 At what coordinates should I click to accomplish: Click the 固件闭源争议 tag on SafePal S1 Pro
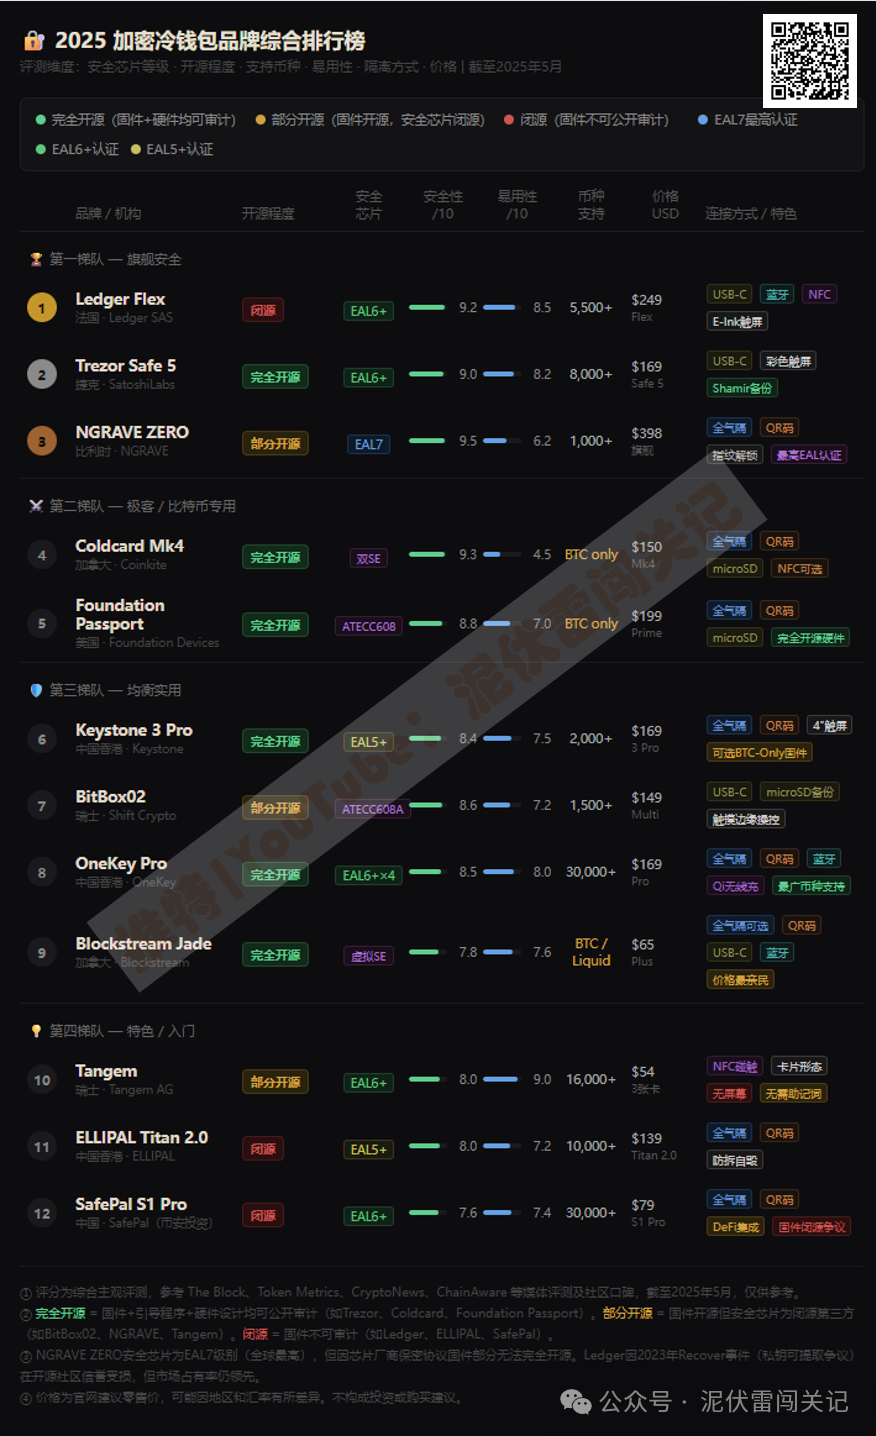tap(812, 1226)
